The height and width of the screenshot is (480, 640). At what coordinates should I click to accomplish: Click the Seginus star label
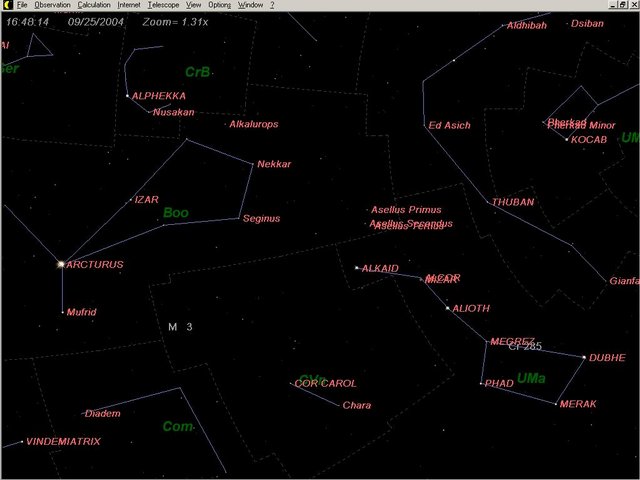click(x=261, y=218)
